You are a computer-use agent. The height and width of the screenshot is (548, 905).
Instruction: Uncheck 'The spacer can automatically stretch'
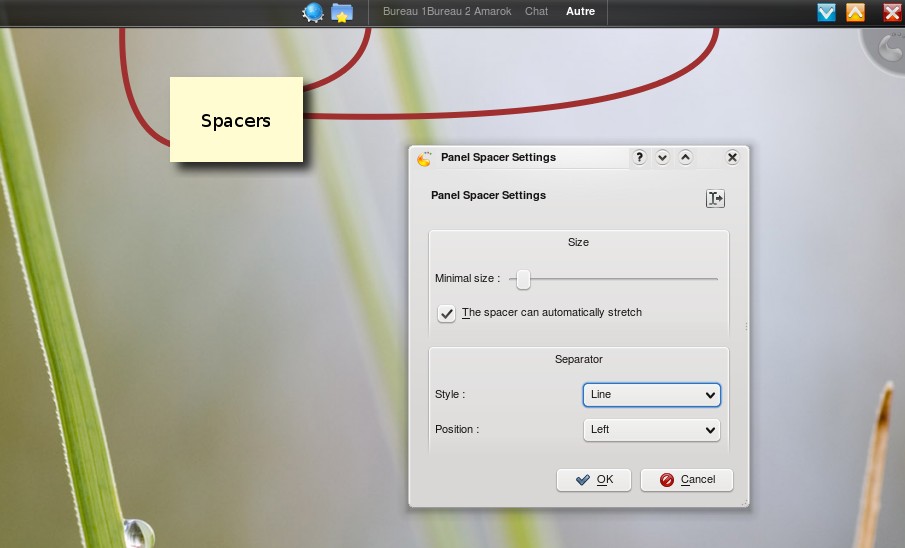tap(446, 314)
